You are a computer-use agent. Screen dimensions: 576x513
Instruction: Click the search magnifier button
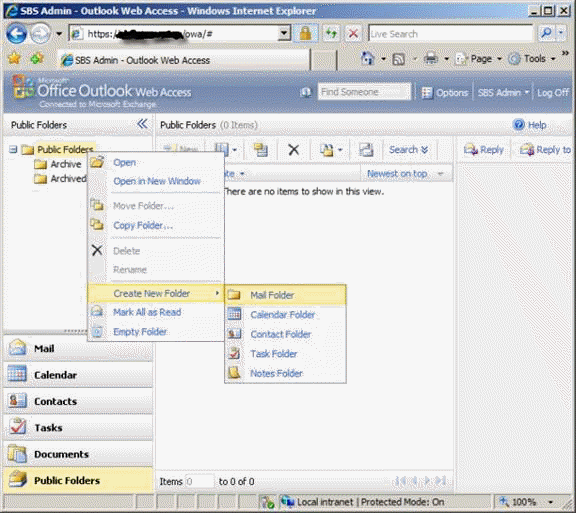[x=546, y=33]
